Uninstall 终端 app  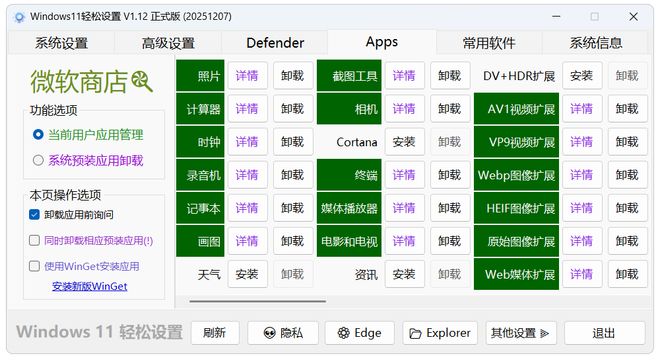tap(450, 175)
